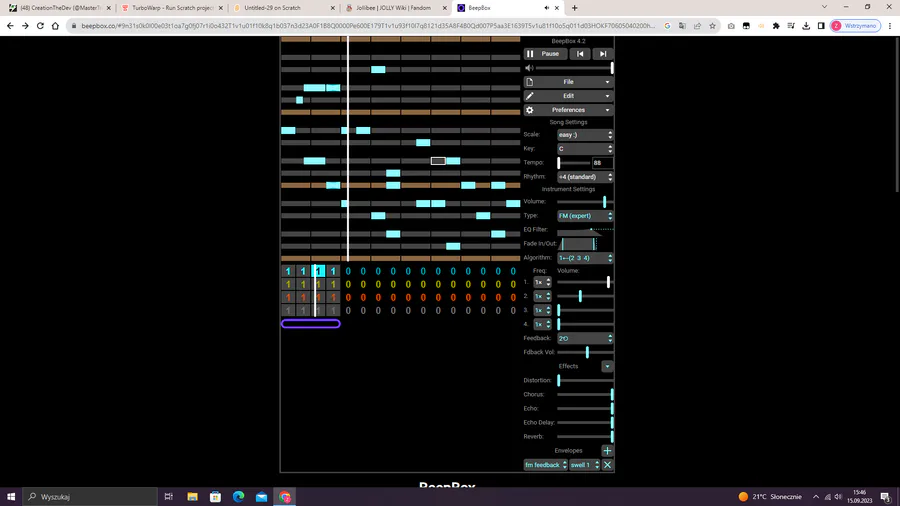Go to browser home page

coord(55,26)
